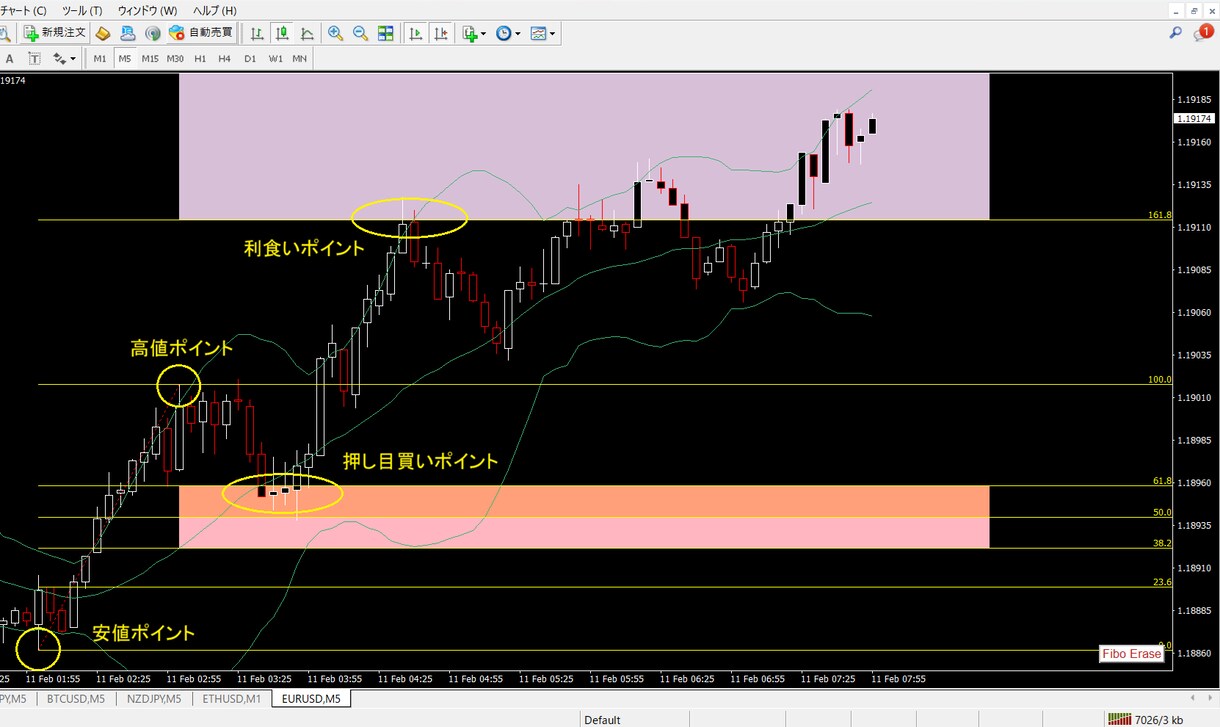Screen dimensions: 1220x727
Task: Switch to the BTCUSD,M5 chart tab
Action: point(77,698)
